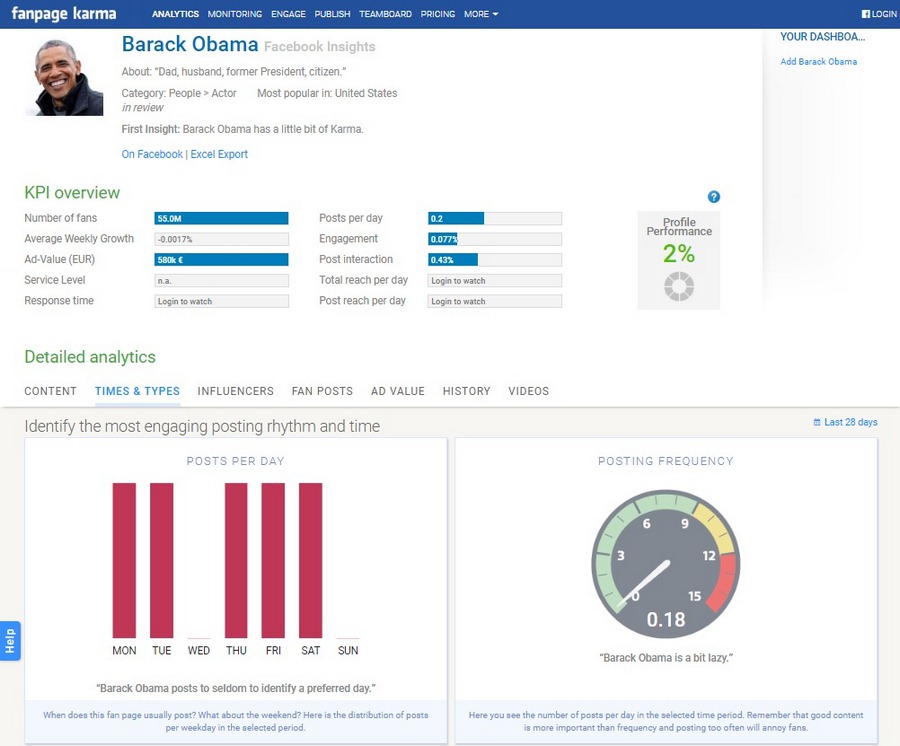Click Login to watch for Total reach per day
Screen dimensions: 900x746
tap(495, 281)
